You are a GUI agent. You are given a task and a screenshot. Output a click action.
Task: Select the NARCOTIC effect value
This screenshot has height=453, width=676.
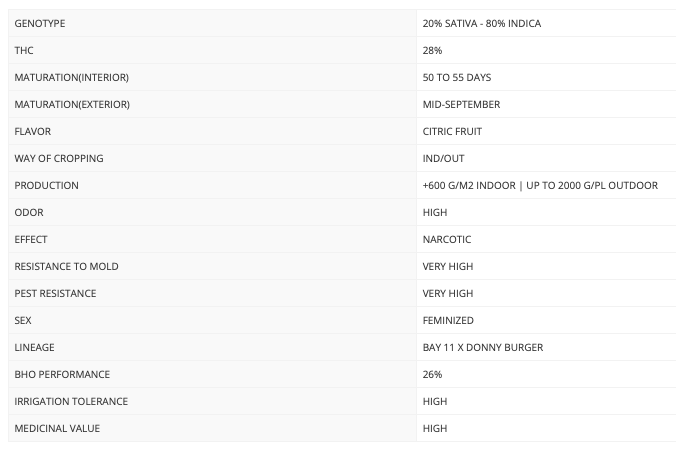click(447, 239)
